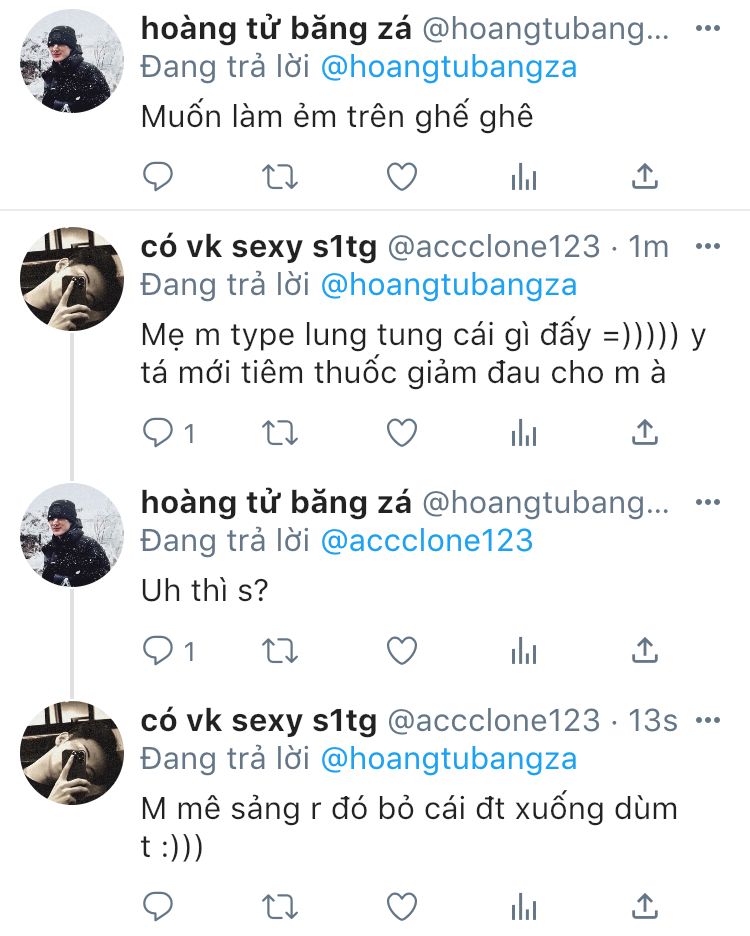The image size is (750, 936).
Task: Like the "Muốn làm ẻm trên ghế ghê" tweet
Action: click(401, 177)
